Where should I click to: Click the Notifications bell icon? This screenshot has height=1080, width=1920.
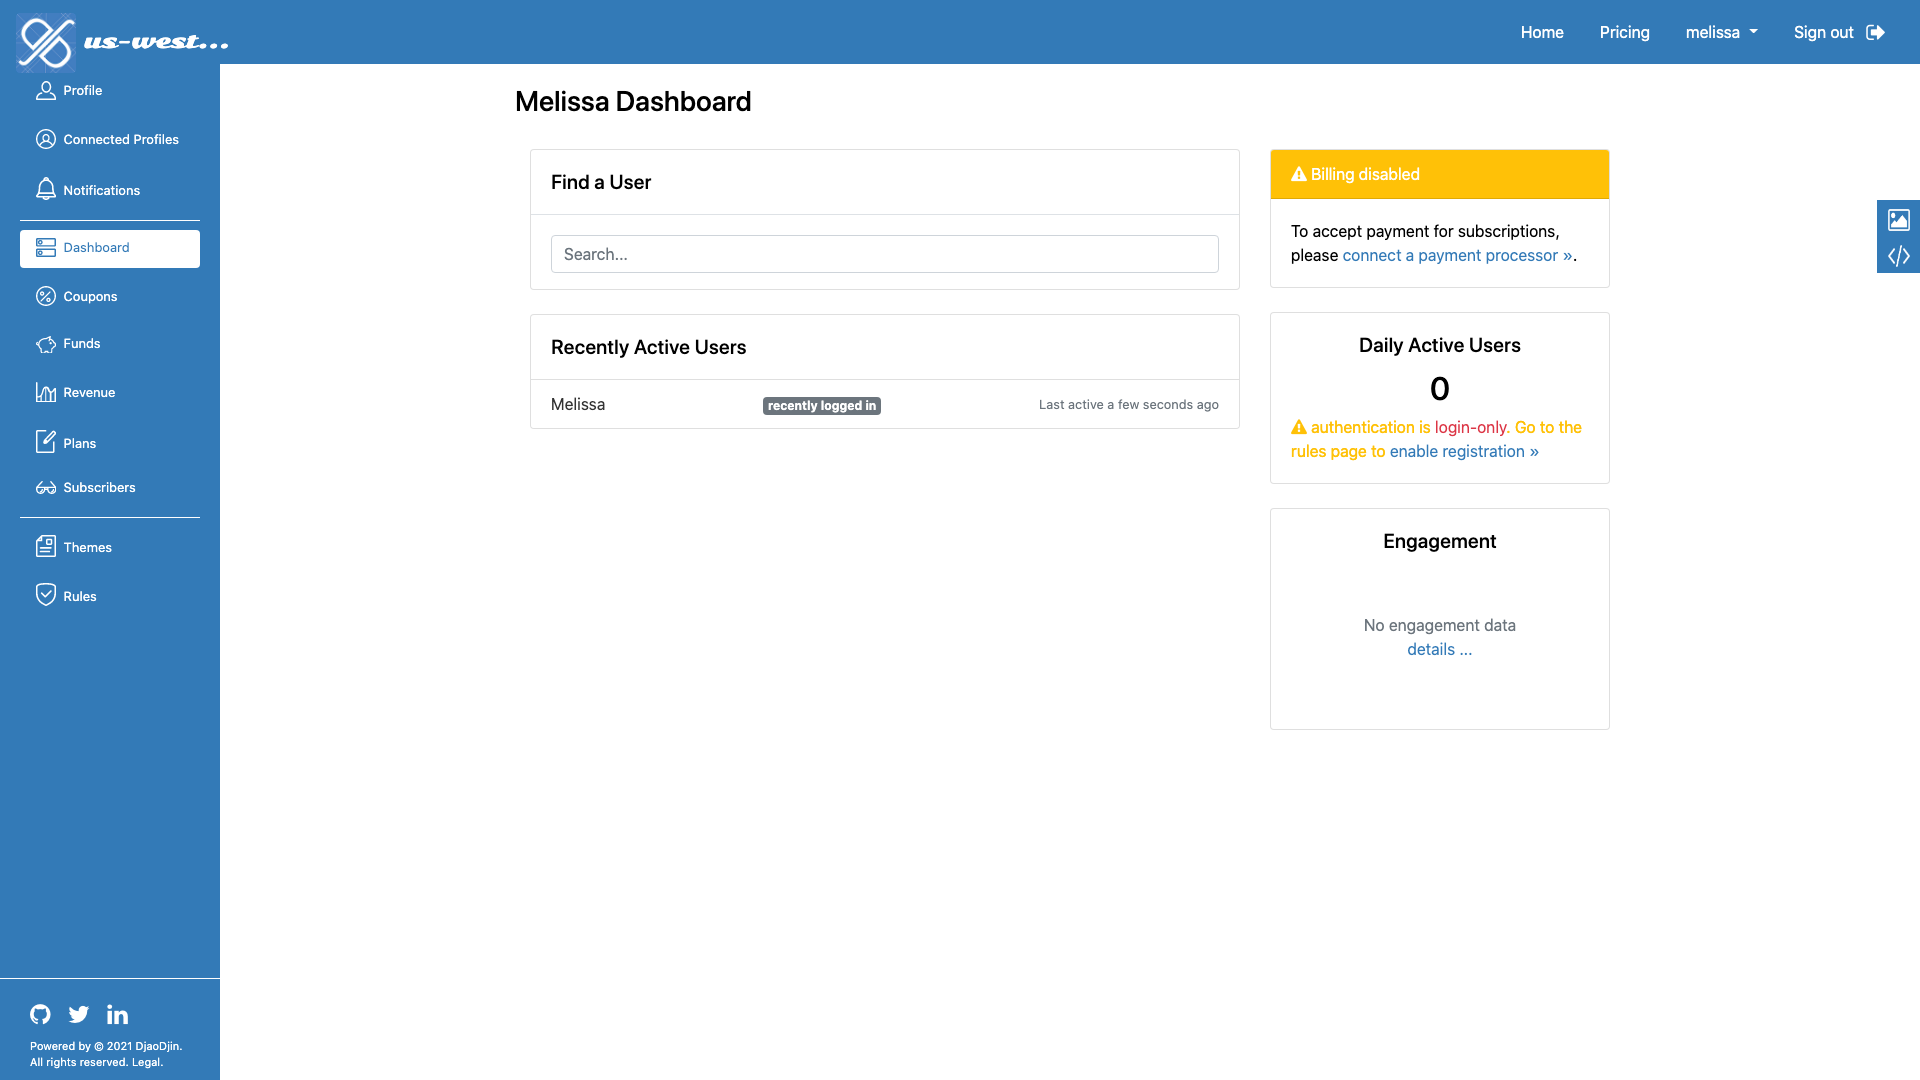pyautogui.click(x=46, y=189)
